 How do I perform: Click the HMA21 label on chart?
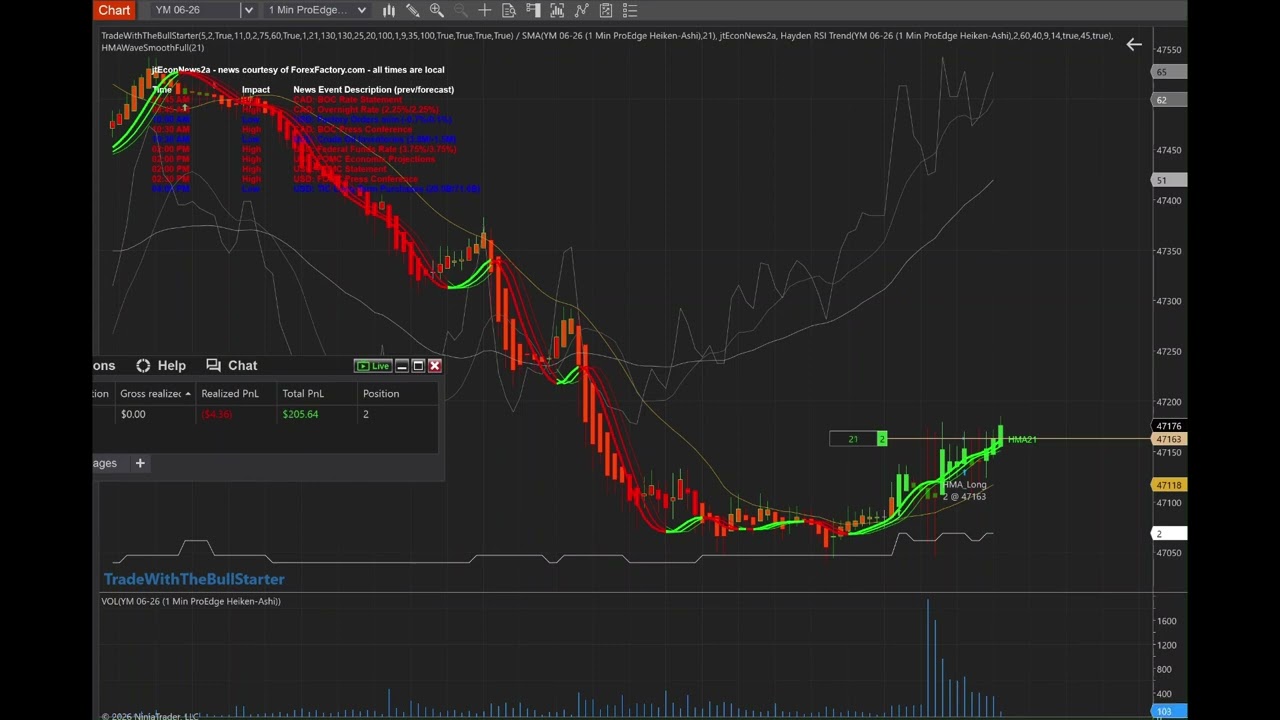tap(1022, 440)
